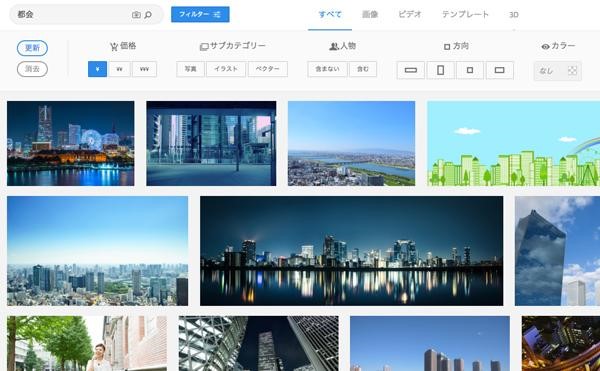This screenshot has width=600, height=371.
Task: Toggle the ¥¥¥ price filter
Action: click(x=144, y=69)
